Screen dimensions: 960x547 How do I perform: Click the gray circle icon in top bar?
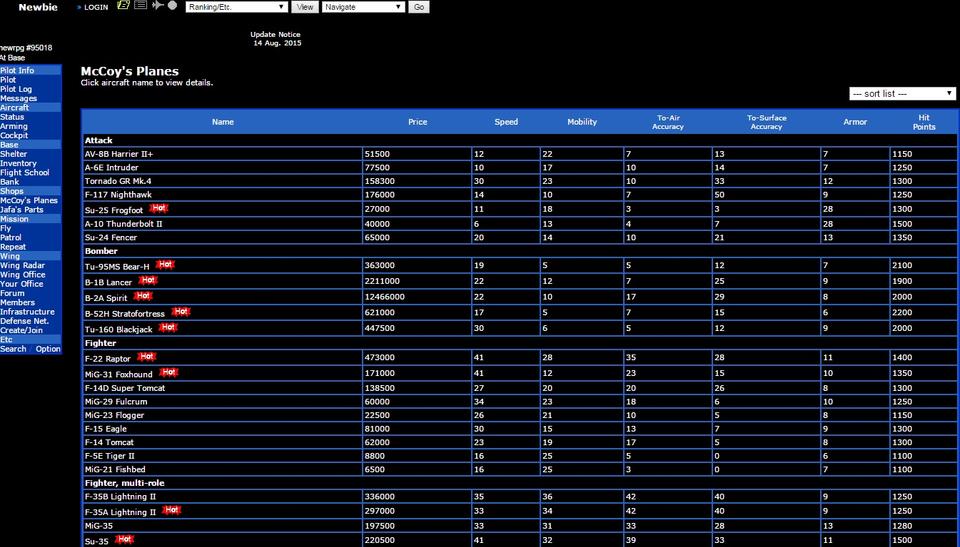coord(172,6)
